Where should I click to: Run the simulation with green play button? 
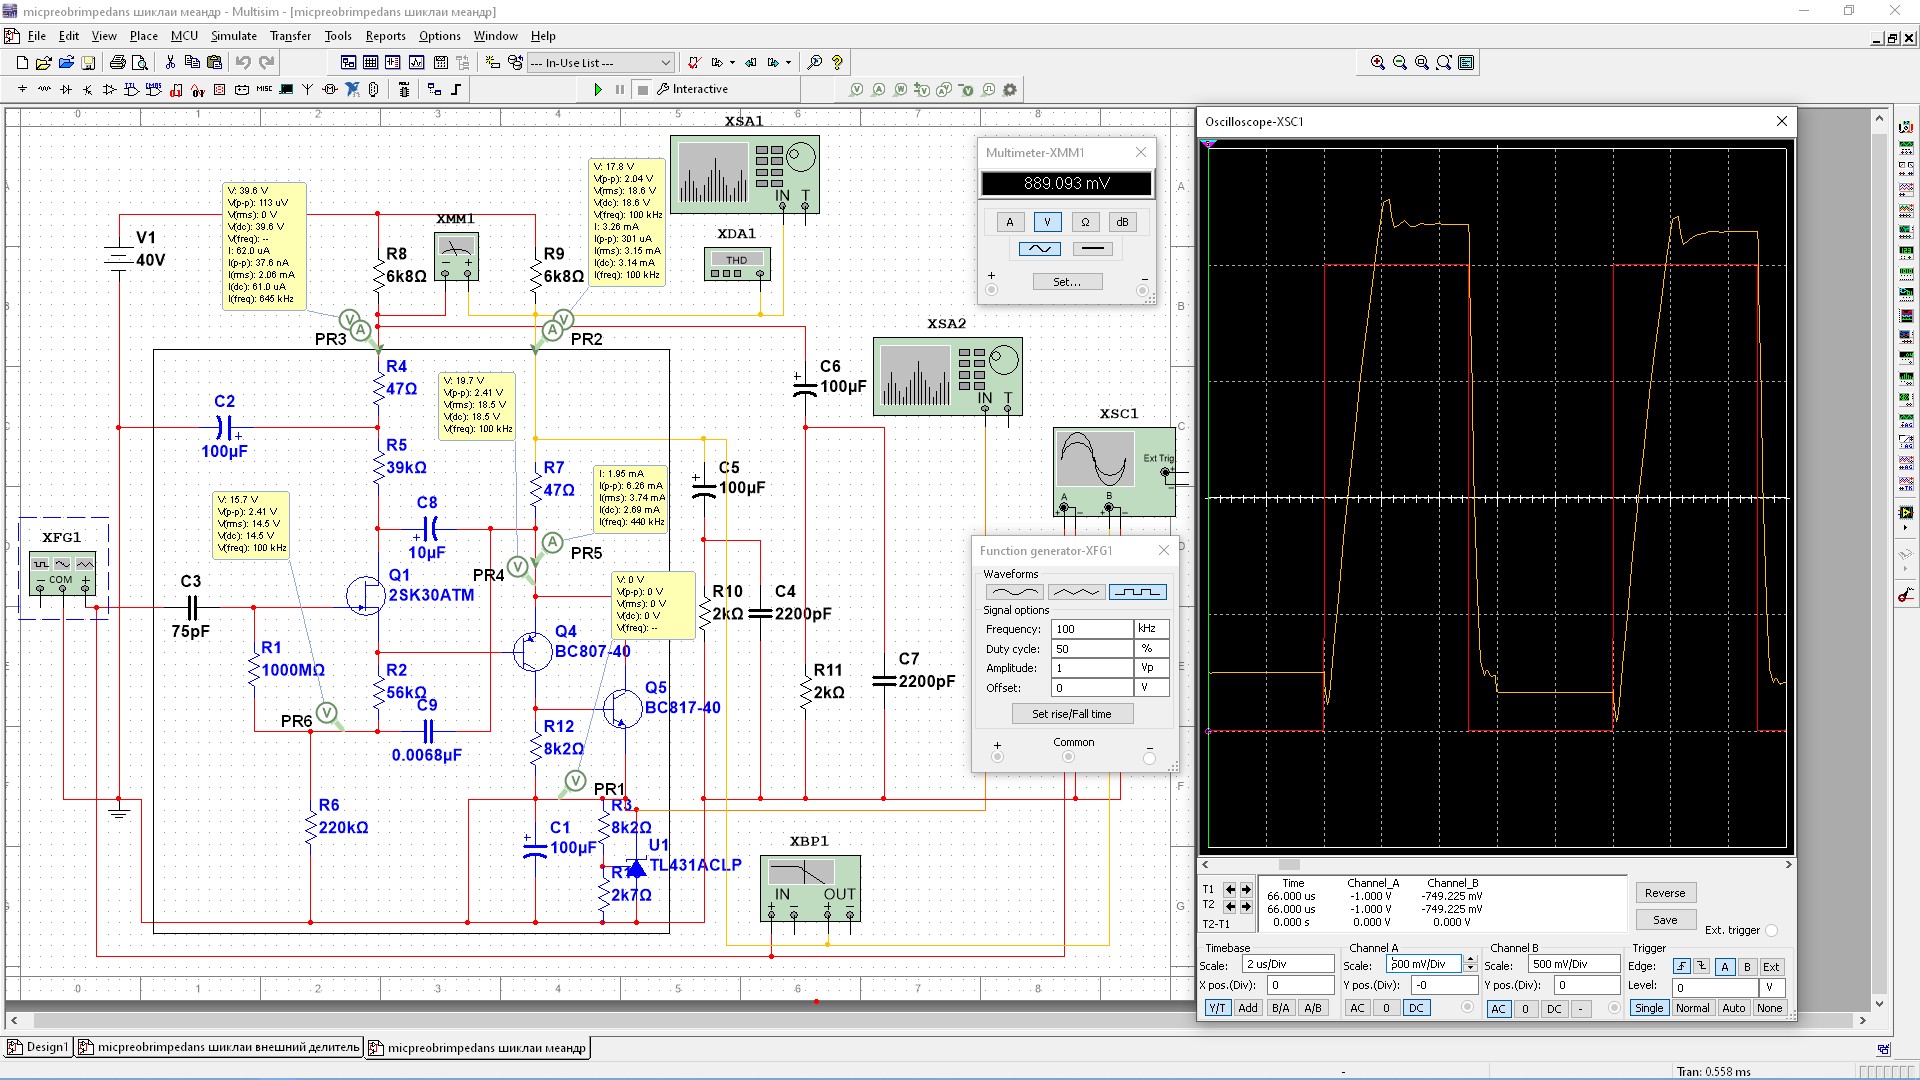point(597,90)
